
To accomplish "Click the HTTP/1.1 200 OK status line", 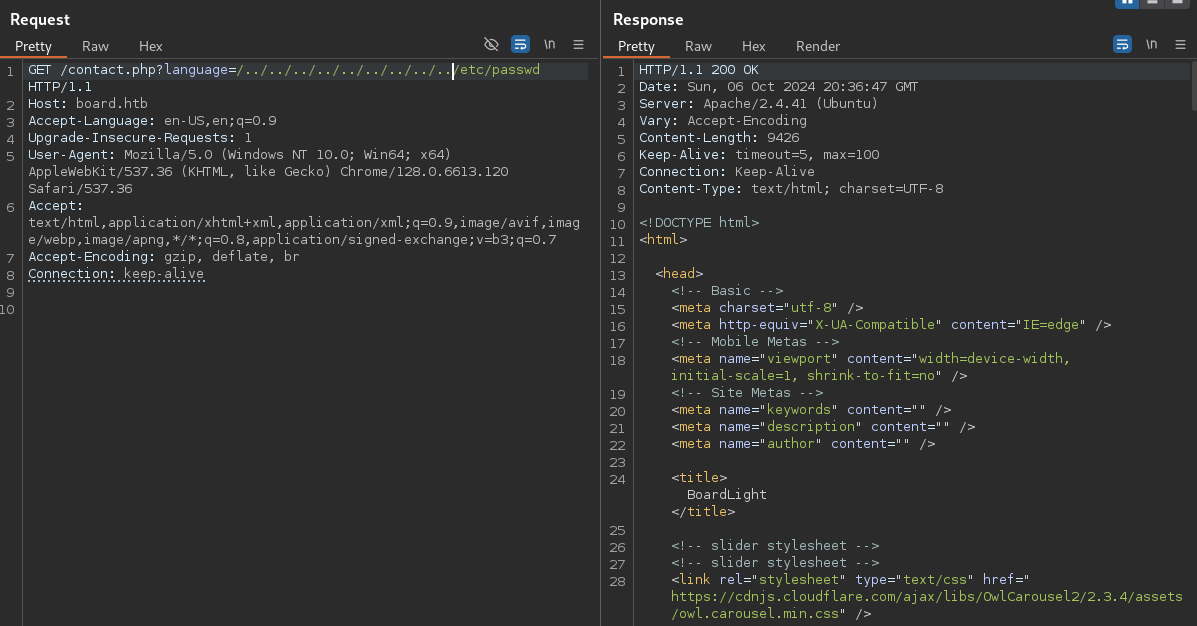I will tap(699, 69).
